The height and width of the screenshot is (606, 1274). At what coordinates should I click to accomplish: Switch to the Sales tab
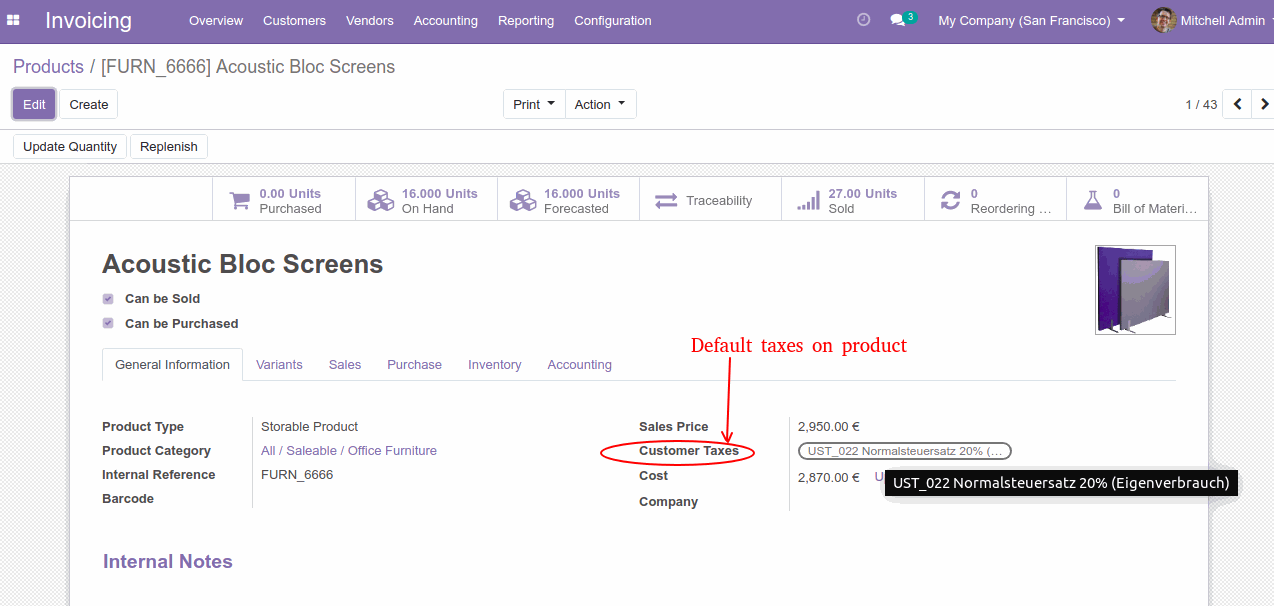[x=345, y=365]
